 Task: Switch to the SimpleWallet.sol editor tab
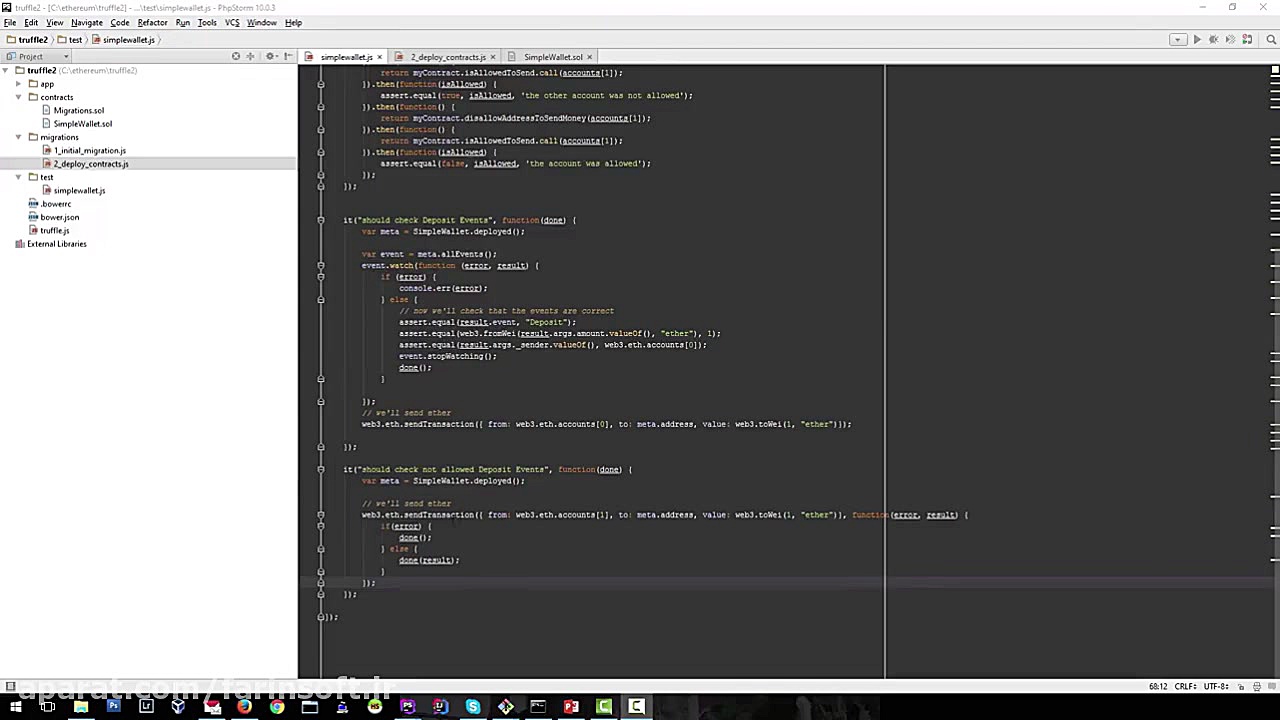(552, 57)
